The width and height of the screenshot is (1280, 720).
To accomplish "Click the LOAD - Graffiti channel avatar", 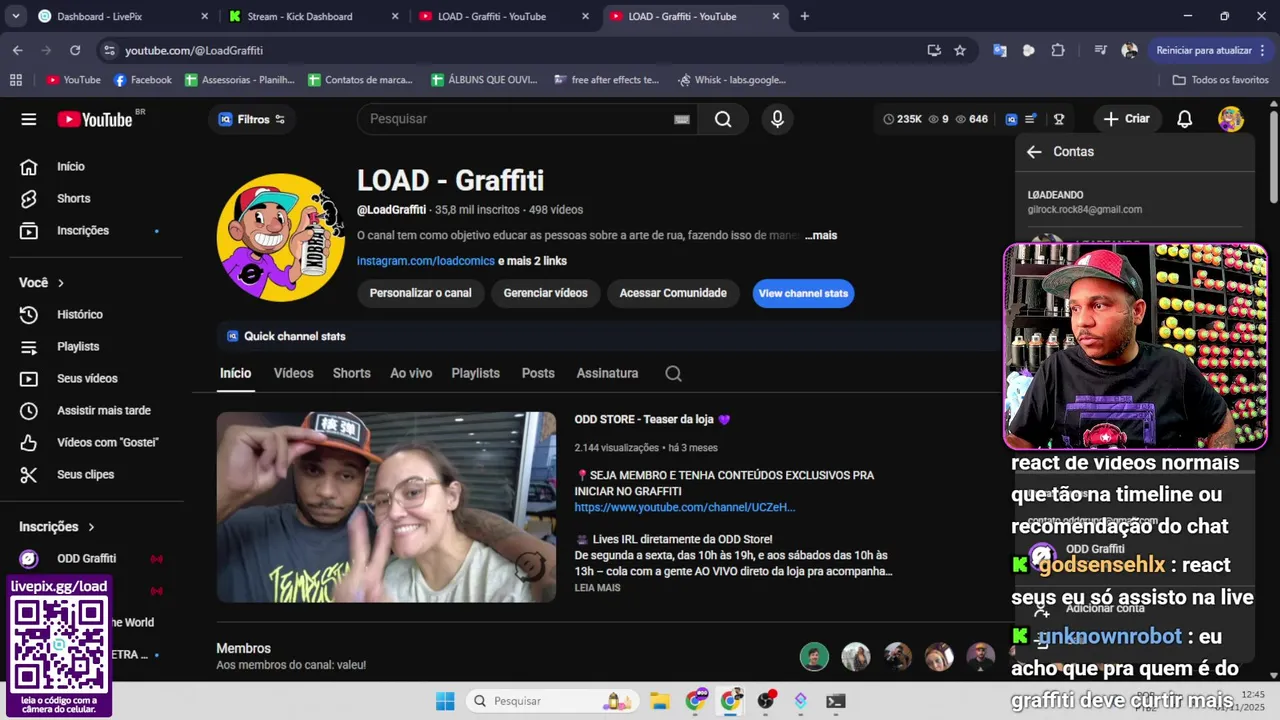I will click(x=281, y=237).
